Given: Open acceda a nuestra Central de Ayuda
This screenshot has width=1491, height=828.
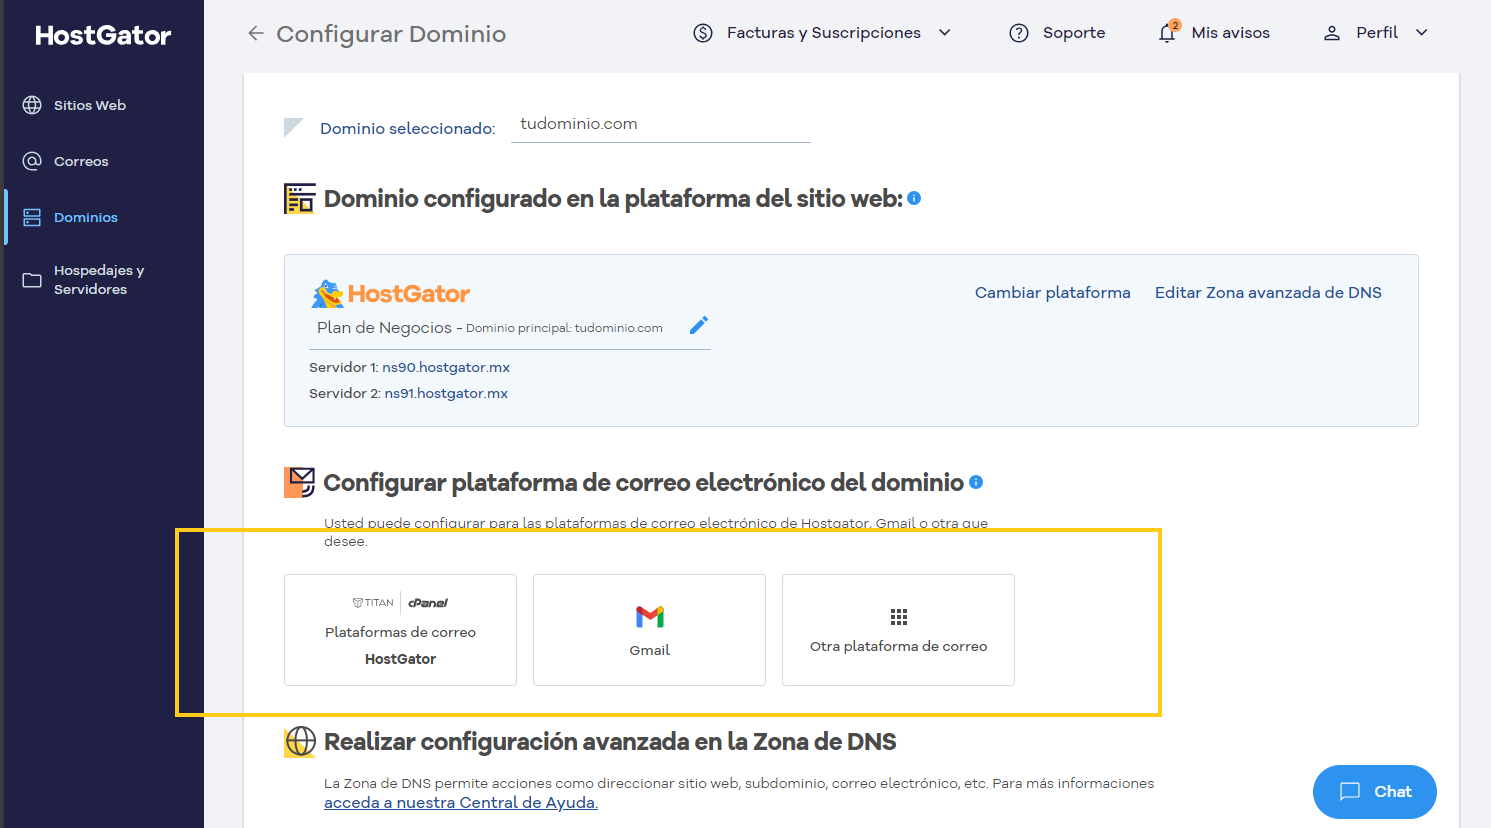Looking at the screenshot, I should pos(461,803).
